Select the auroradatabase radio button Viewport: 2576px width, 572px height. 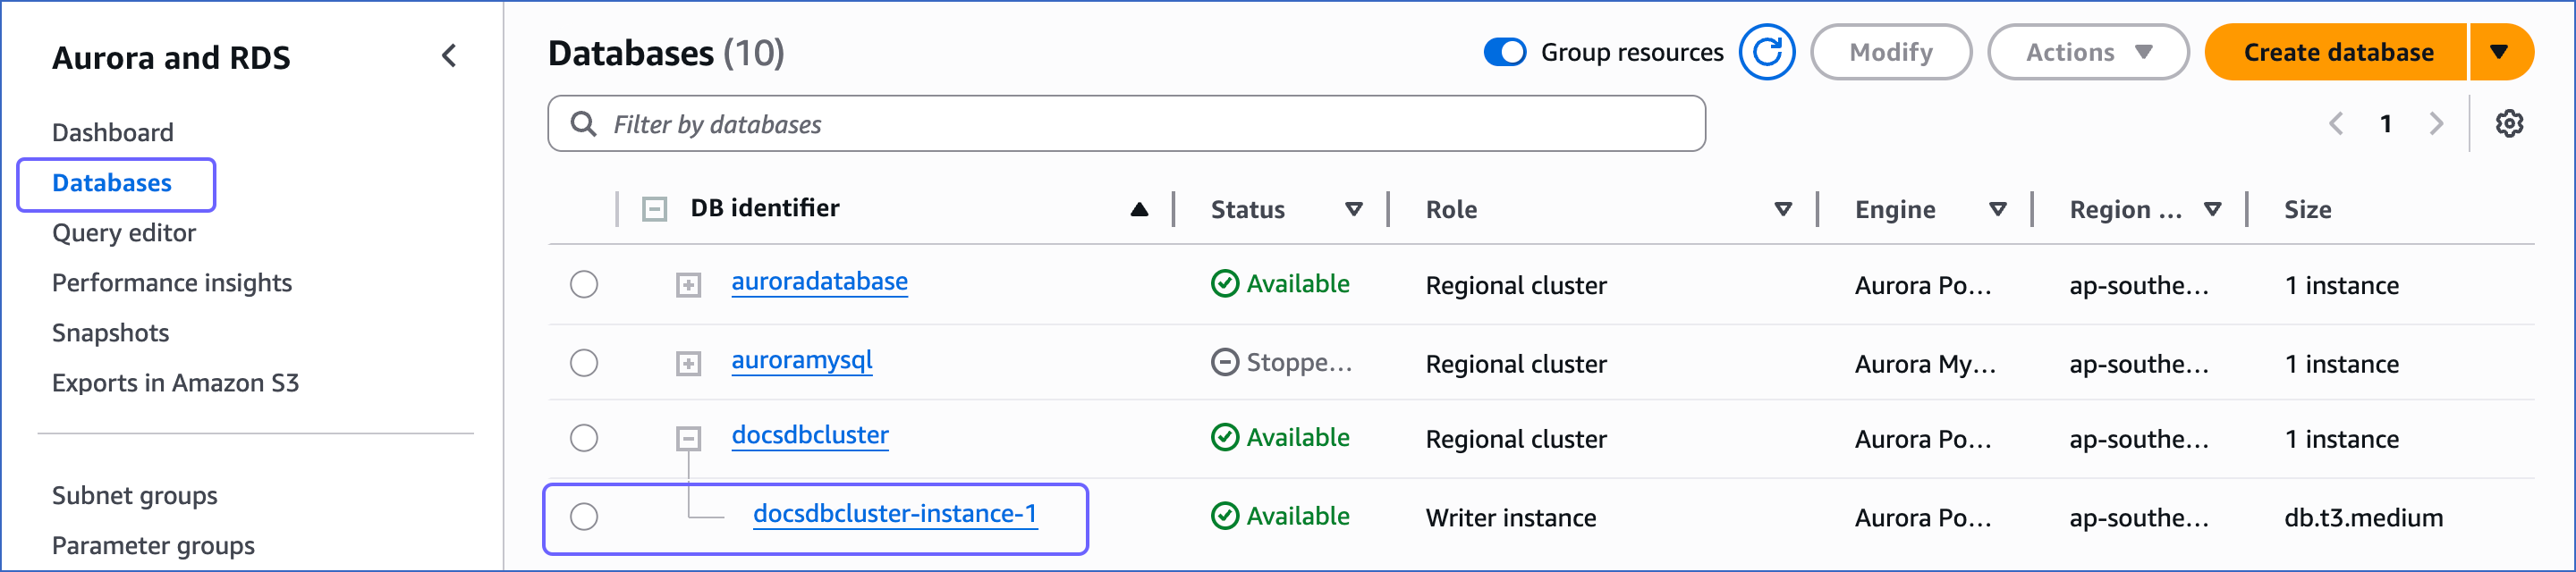tap(584, 284)
